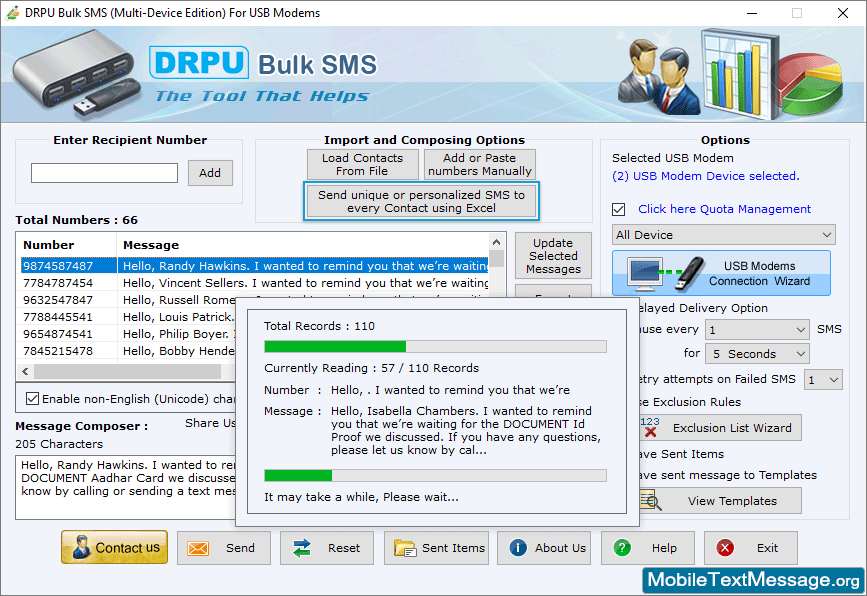Image resolution: width=867 pixels, height=596 pixels.
Task: Click the View Templates button
Action: (x=718, y=500)
